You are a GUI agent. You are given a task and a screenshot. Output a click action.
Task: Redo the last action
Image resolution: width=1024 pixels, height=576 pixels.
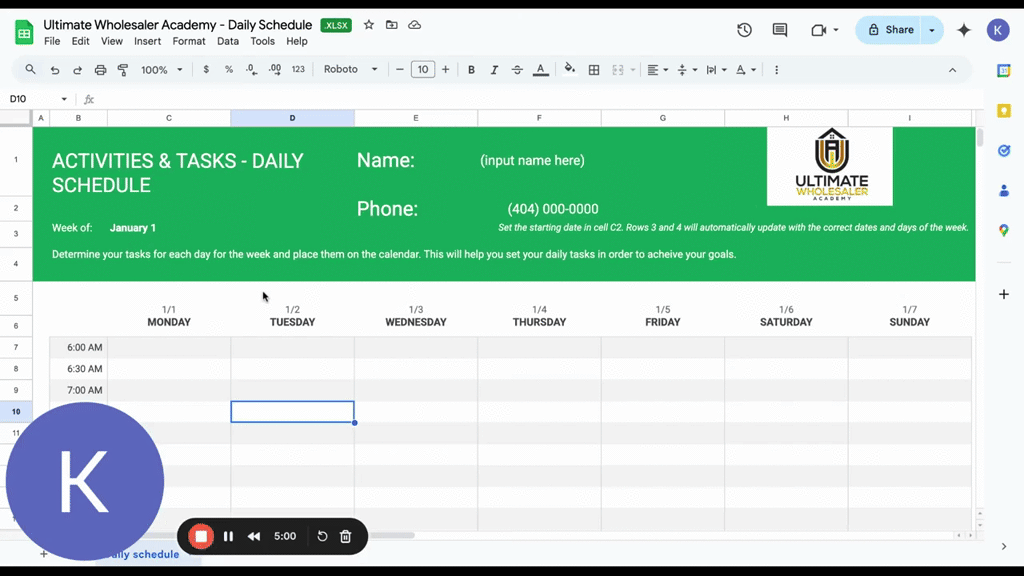click(77, 70)
